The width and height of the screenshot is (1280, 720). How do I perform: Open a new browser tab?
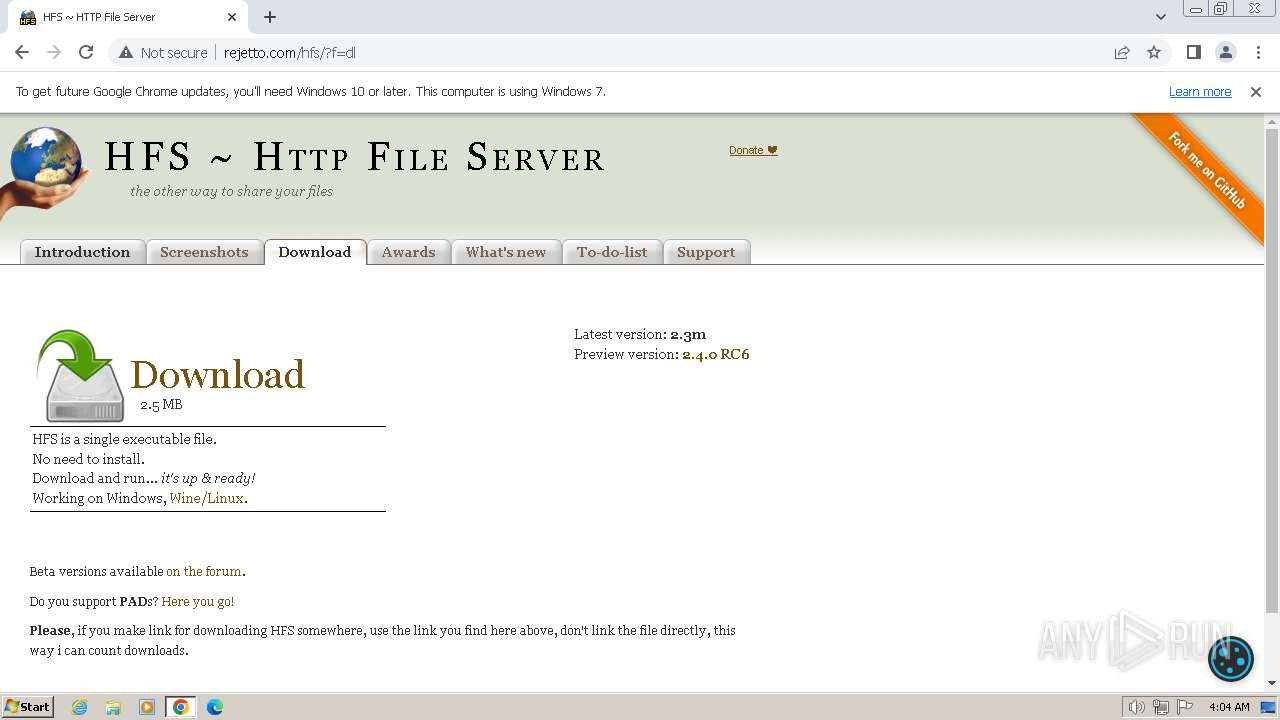click(x=270, y=17)
